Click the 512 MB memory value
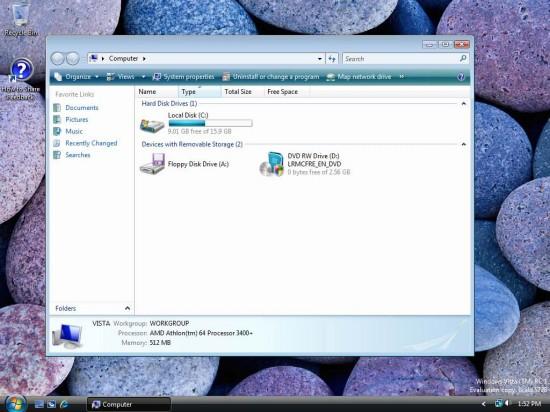550x412 pixels. pos(160,343)
